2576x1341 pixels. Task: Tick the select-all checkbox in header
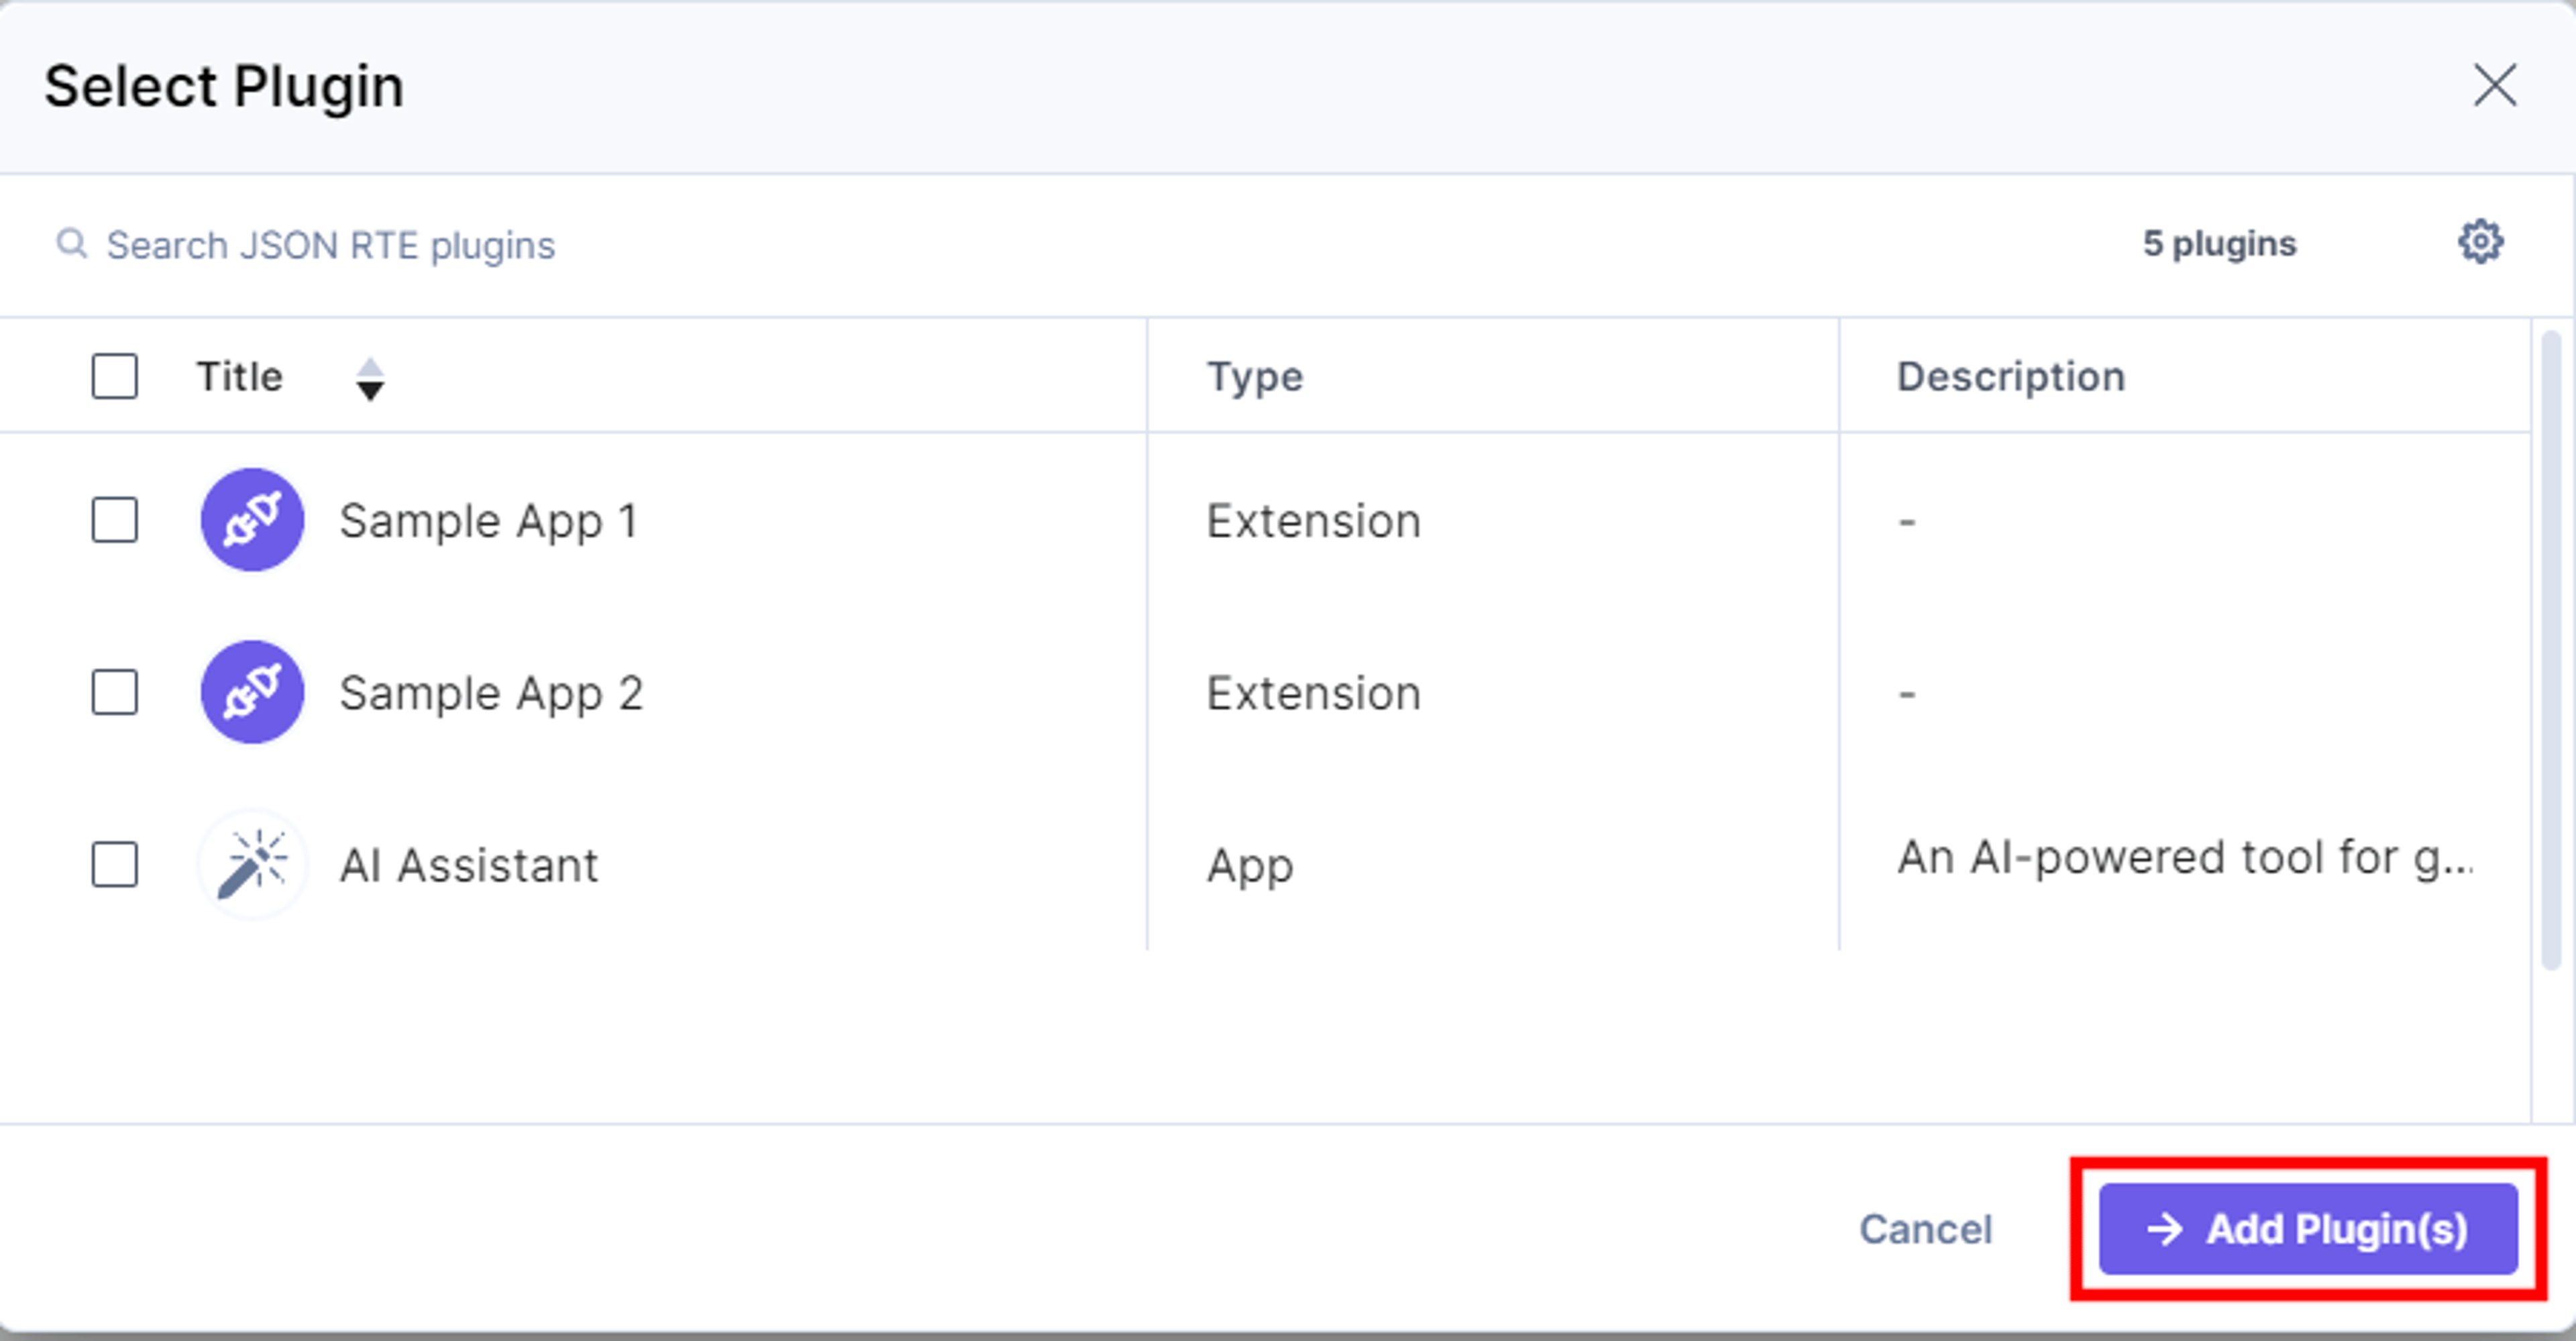point(115,376)
